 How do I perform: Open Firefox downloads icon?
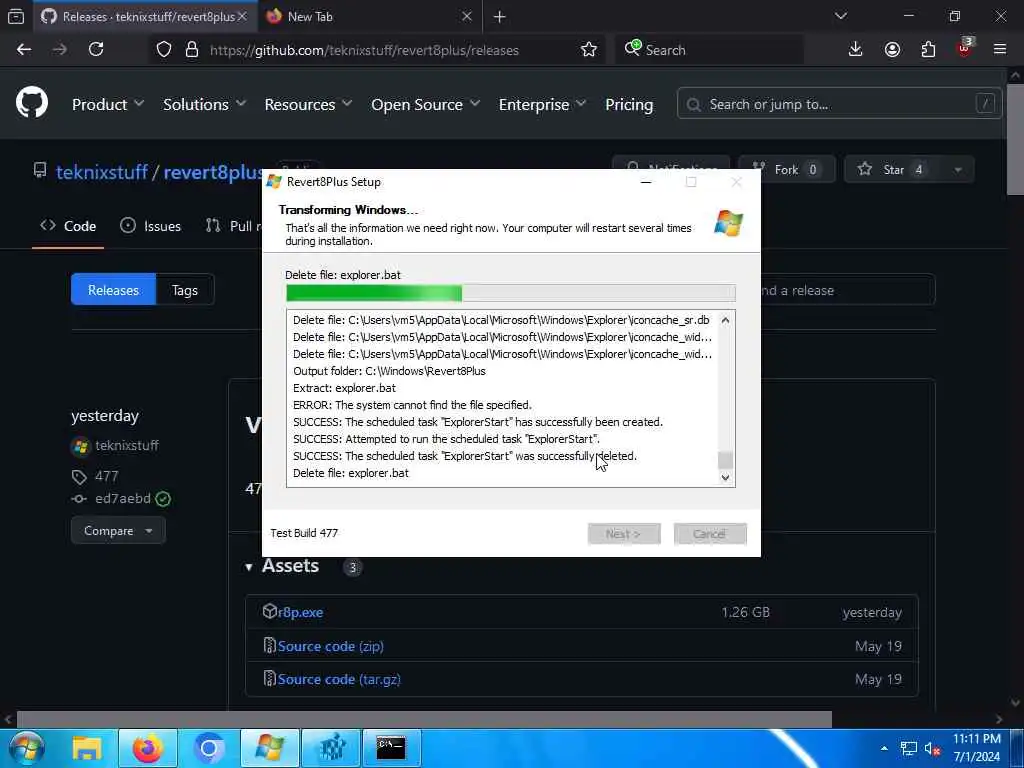coord(855,50)
